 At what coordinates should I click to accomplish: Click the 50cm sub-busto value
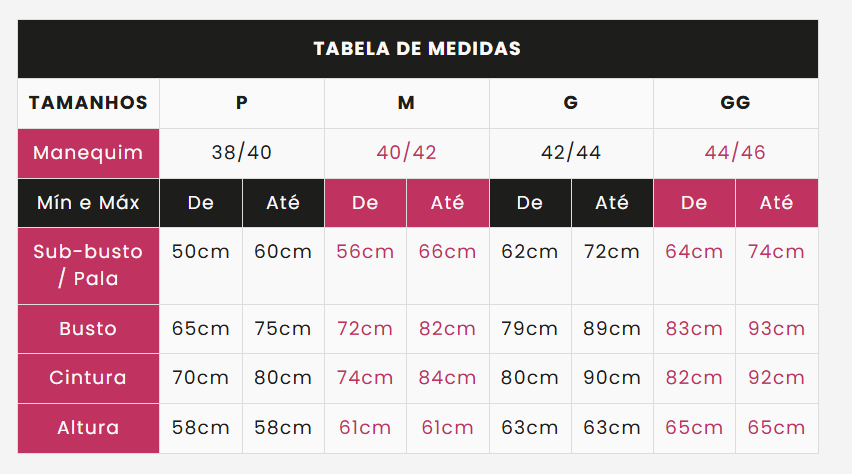[x=201, y=252]
